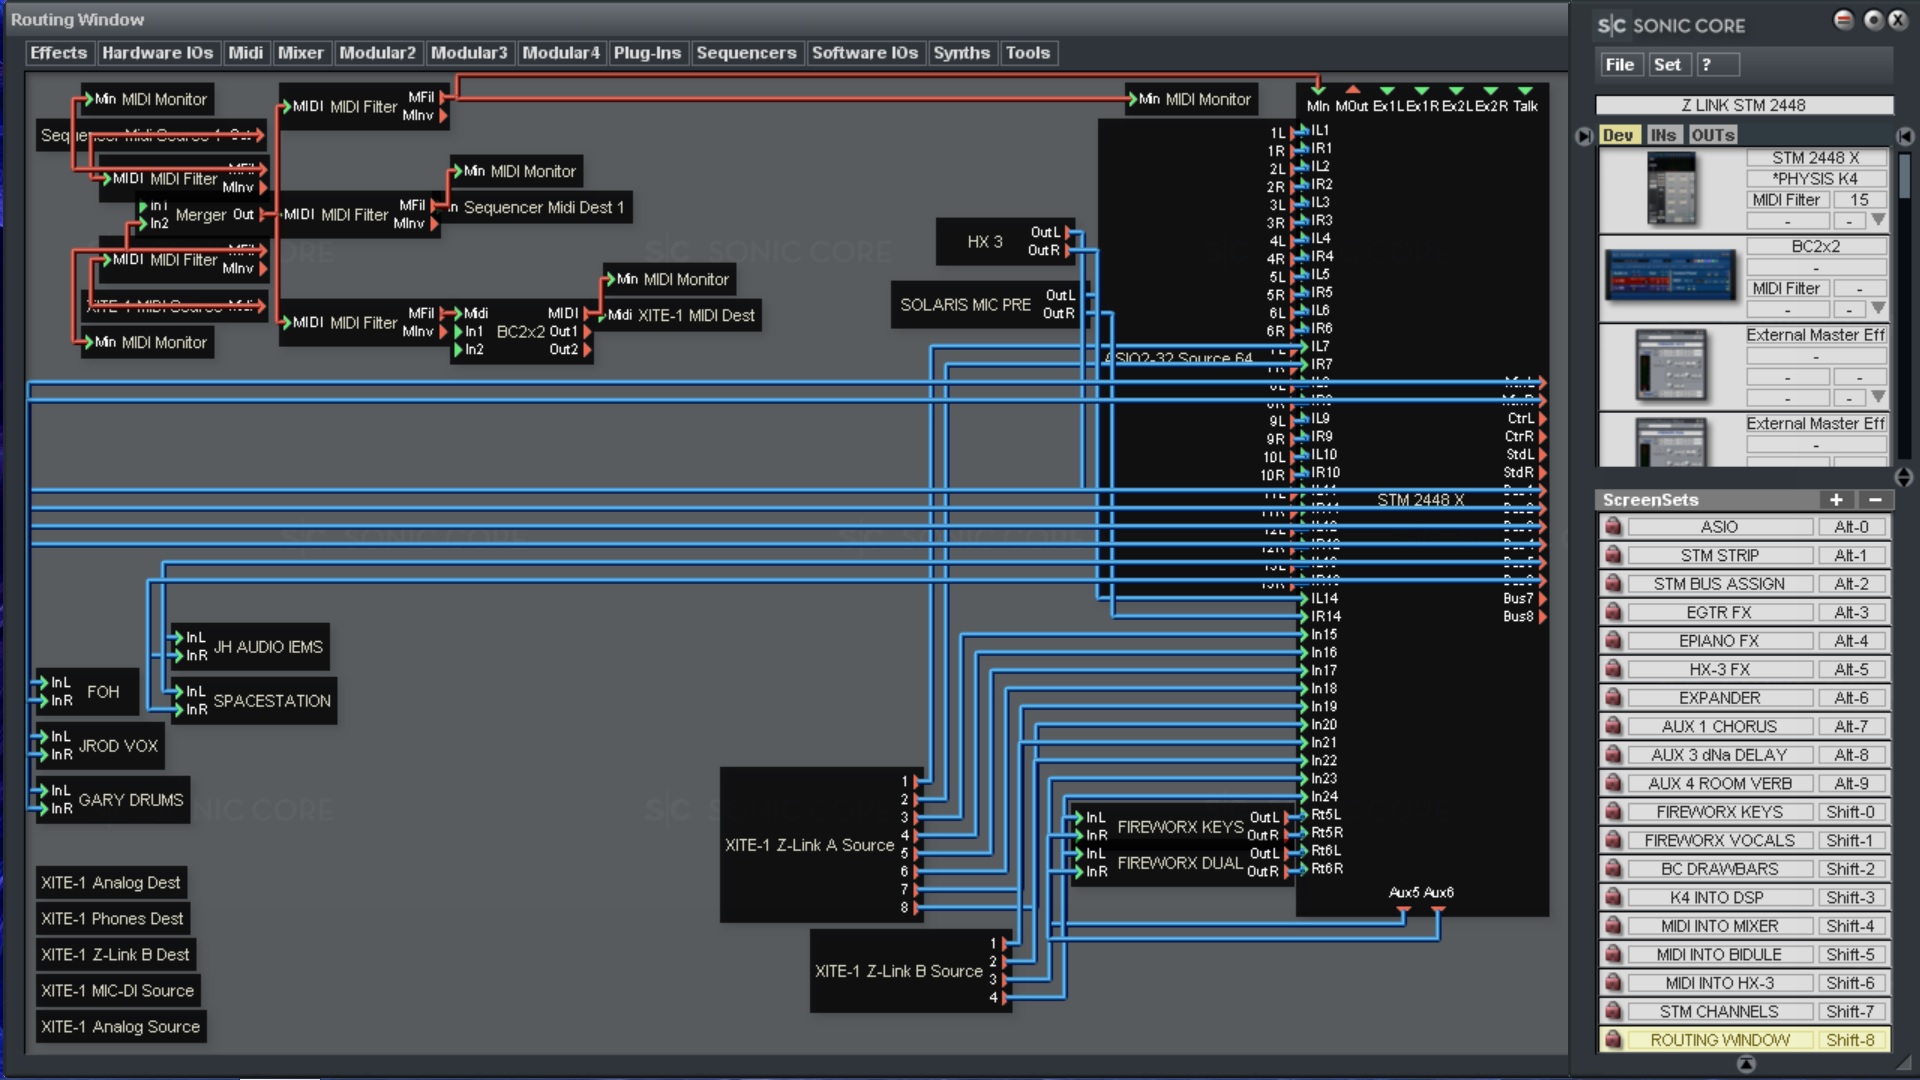Click the question mark help button
This screenshot has width=1920, height=1080.
[x=1717, y=65]
